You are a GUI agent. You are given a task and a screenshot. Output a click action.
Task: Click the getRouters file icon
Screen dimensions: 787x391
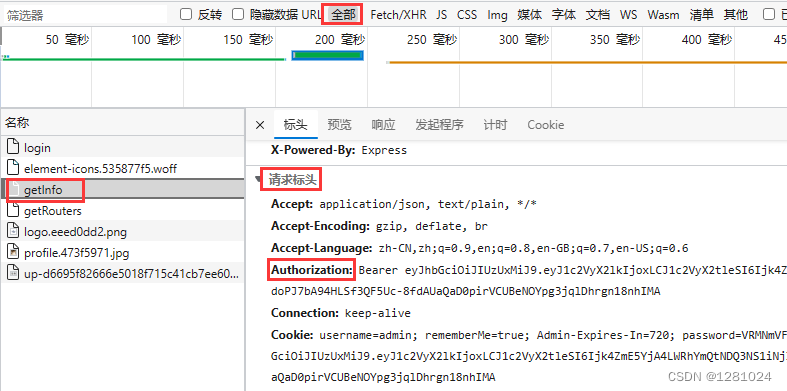[14, 210]
